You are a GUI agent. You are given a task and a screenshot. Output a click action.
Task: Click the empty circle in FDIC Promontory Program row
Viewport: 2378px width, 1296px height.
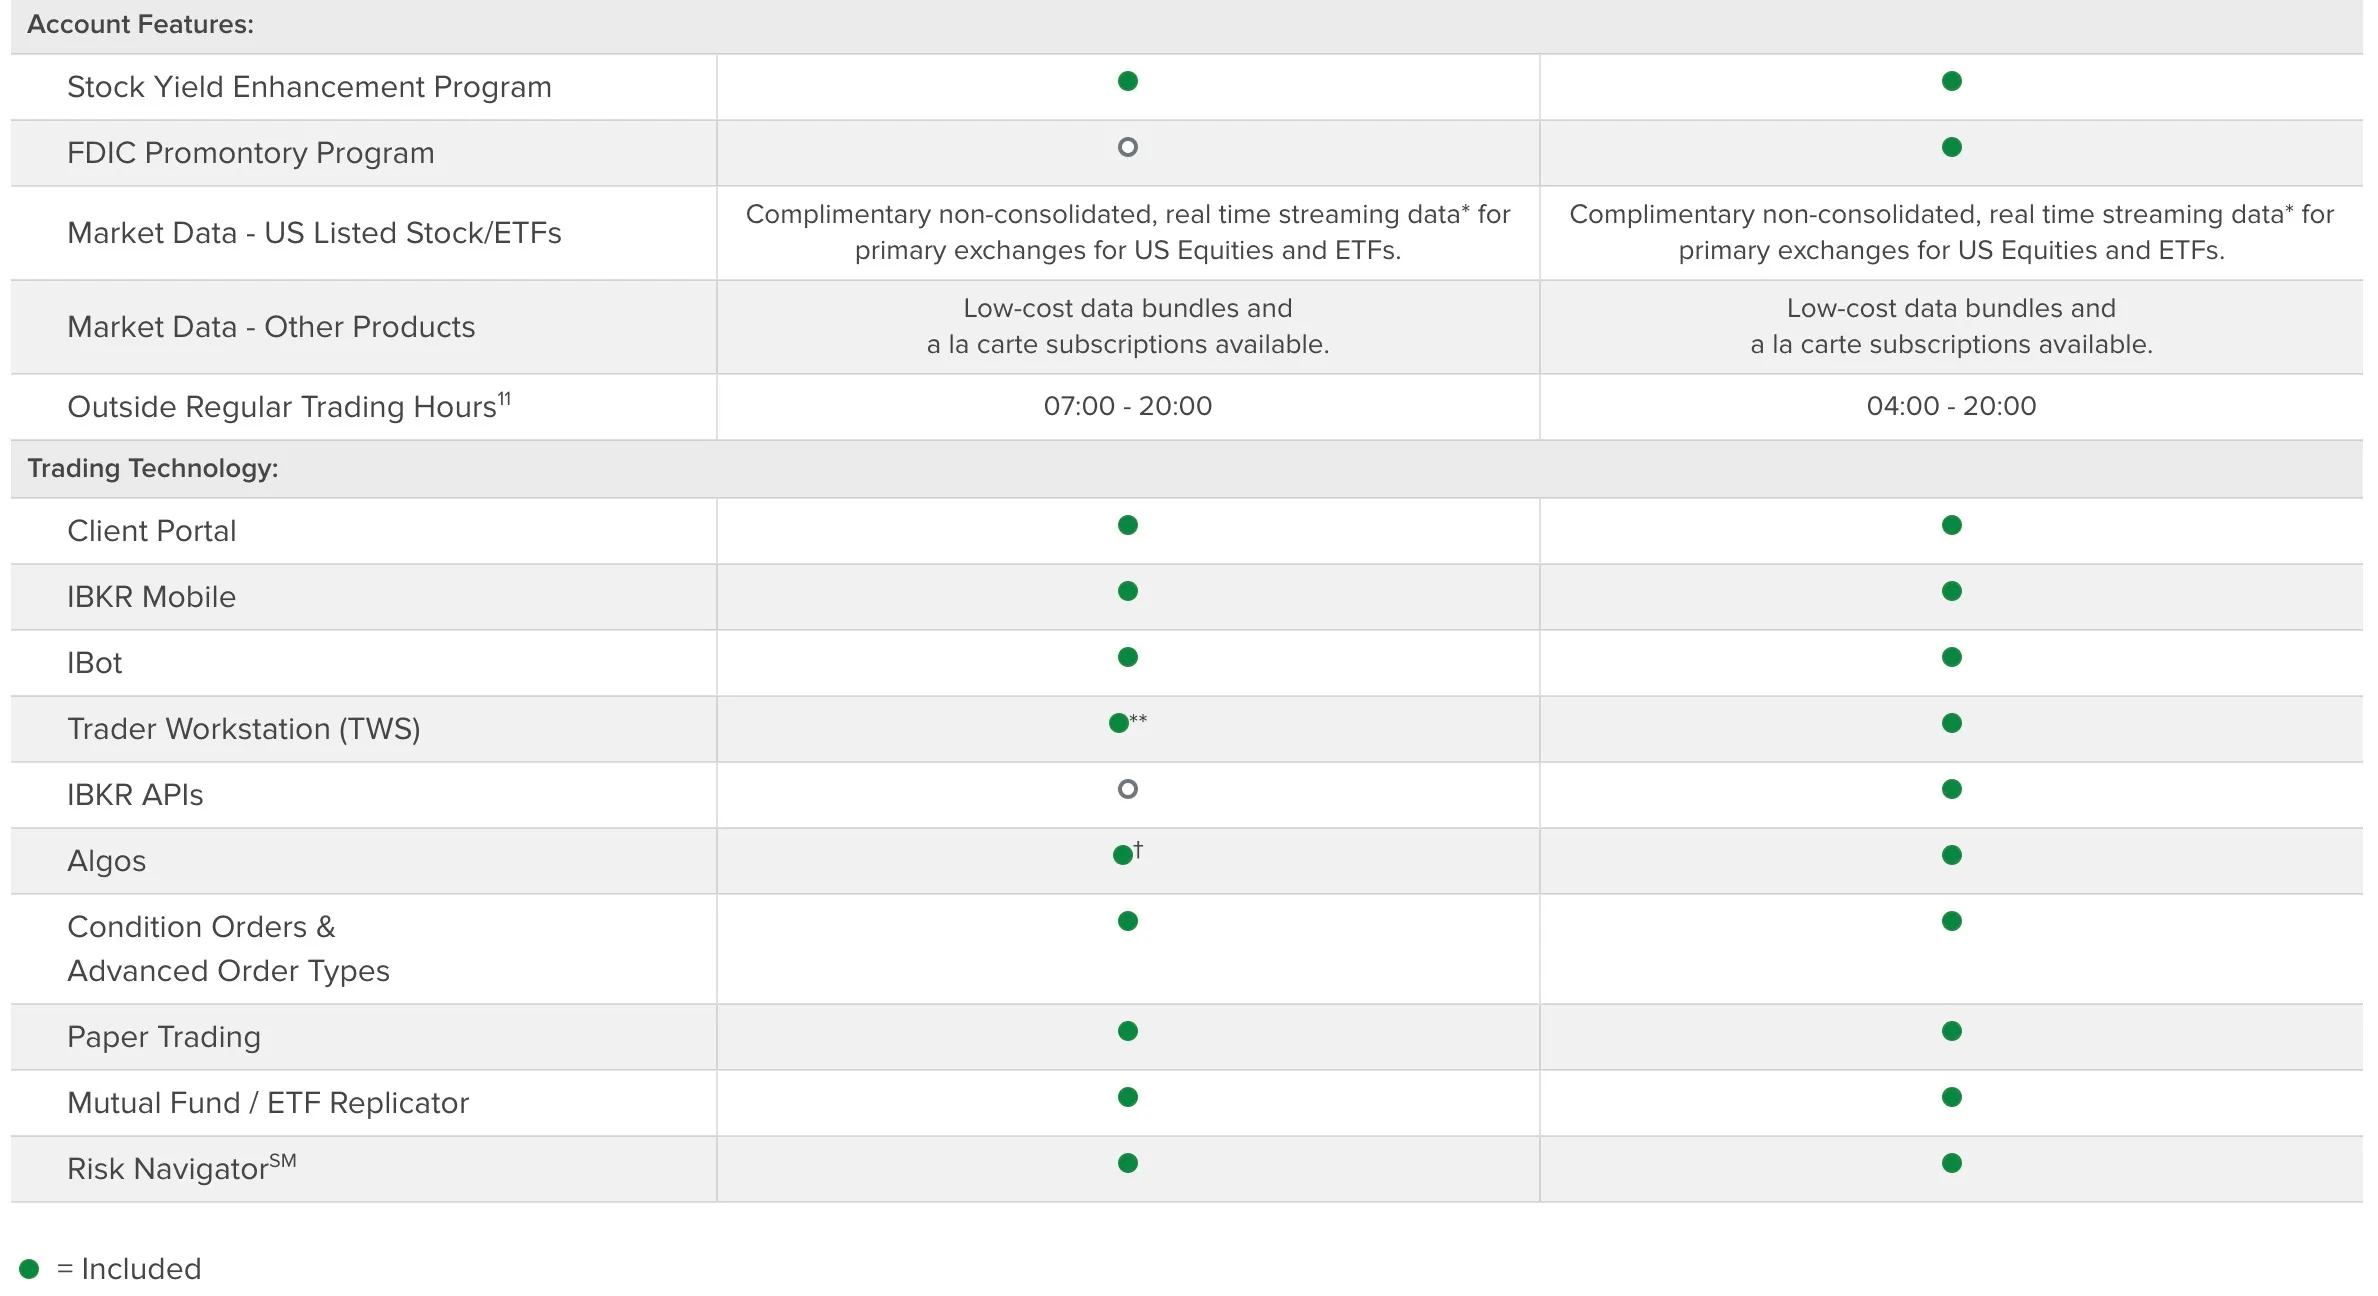[1127, 147]
